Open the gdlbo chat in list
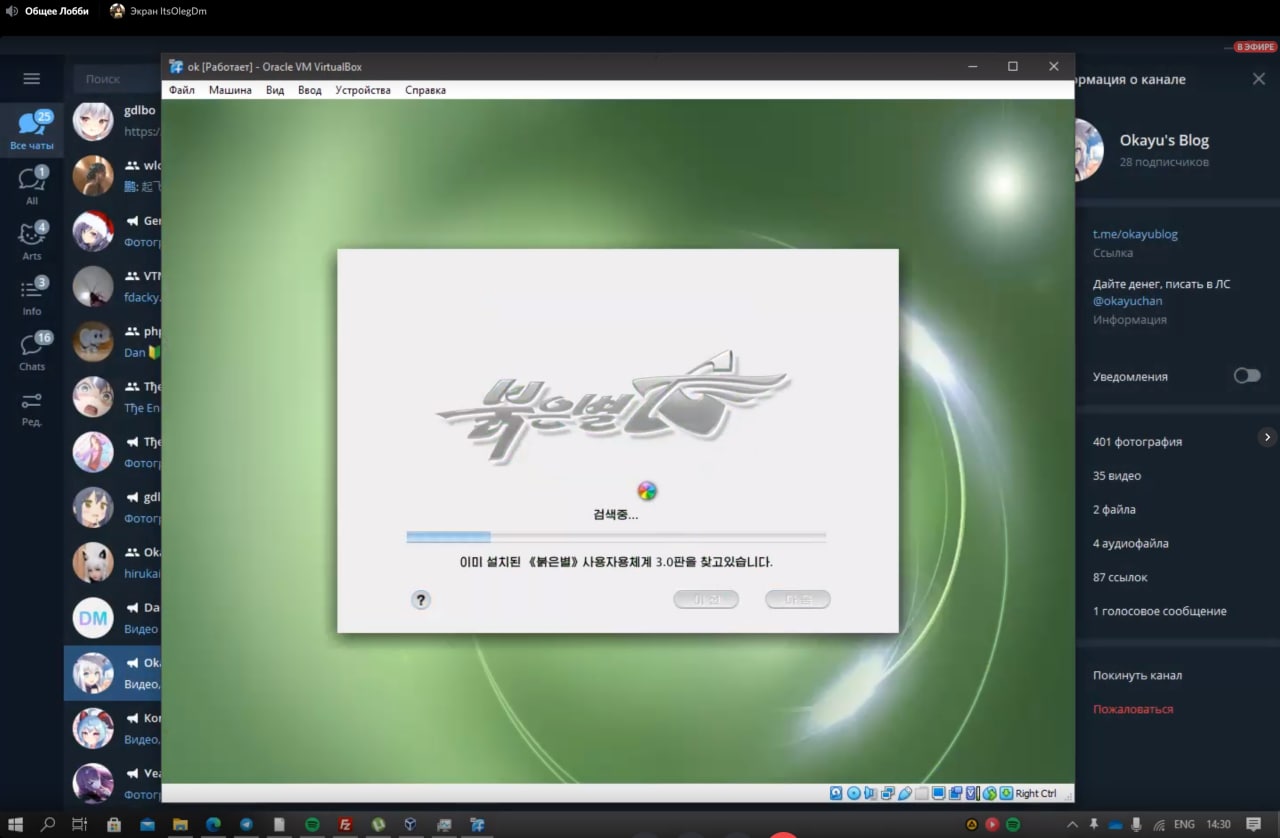The height and width of the screenshot is (838, 1280). (x=113, y=121)
